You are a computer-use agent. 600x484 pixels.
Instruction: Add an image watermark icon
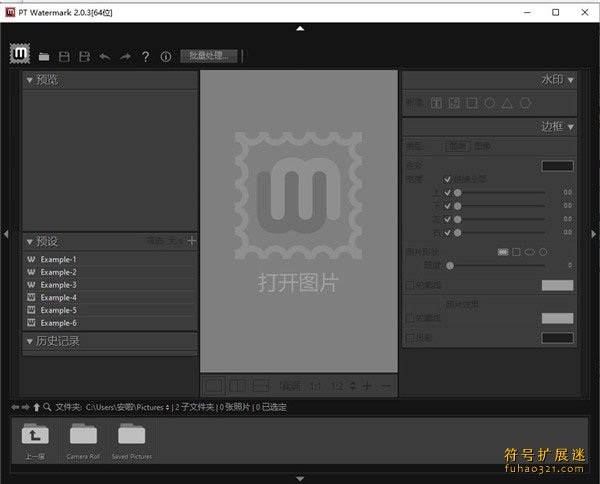(454, 103)
